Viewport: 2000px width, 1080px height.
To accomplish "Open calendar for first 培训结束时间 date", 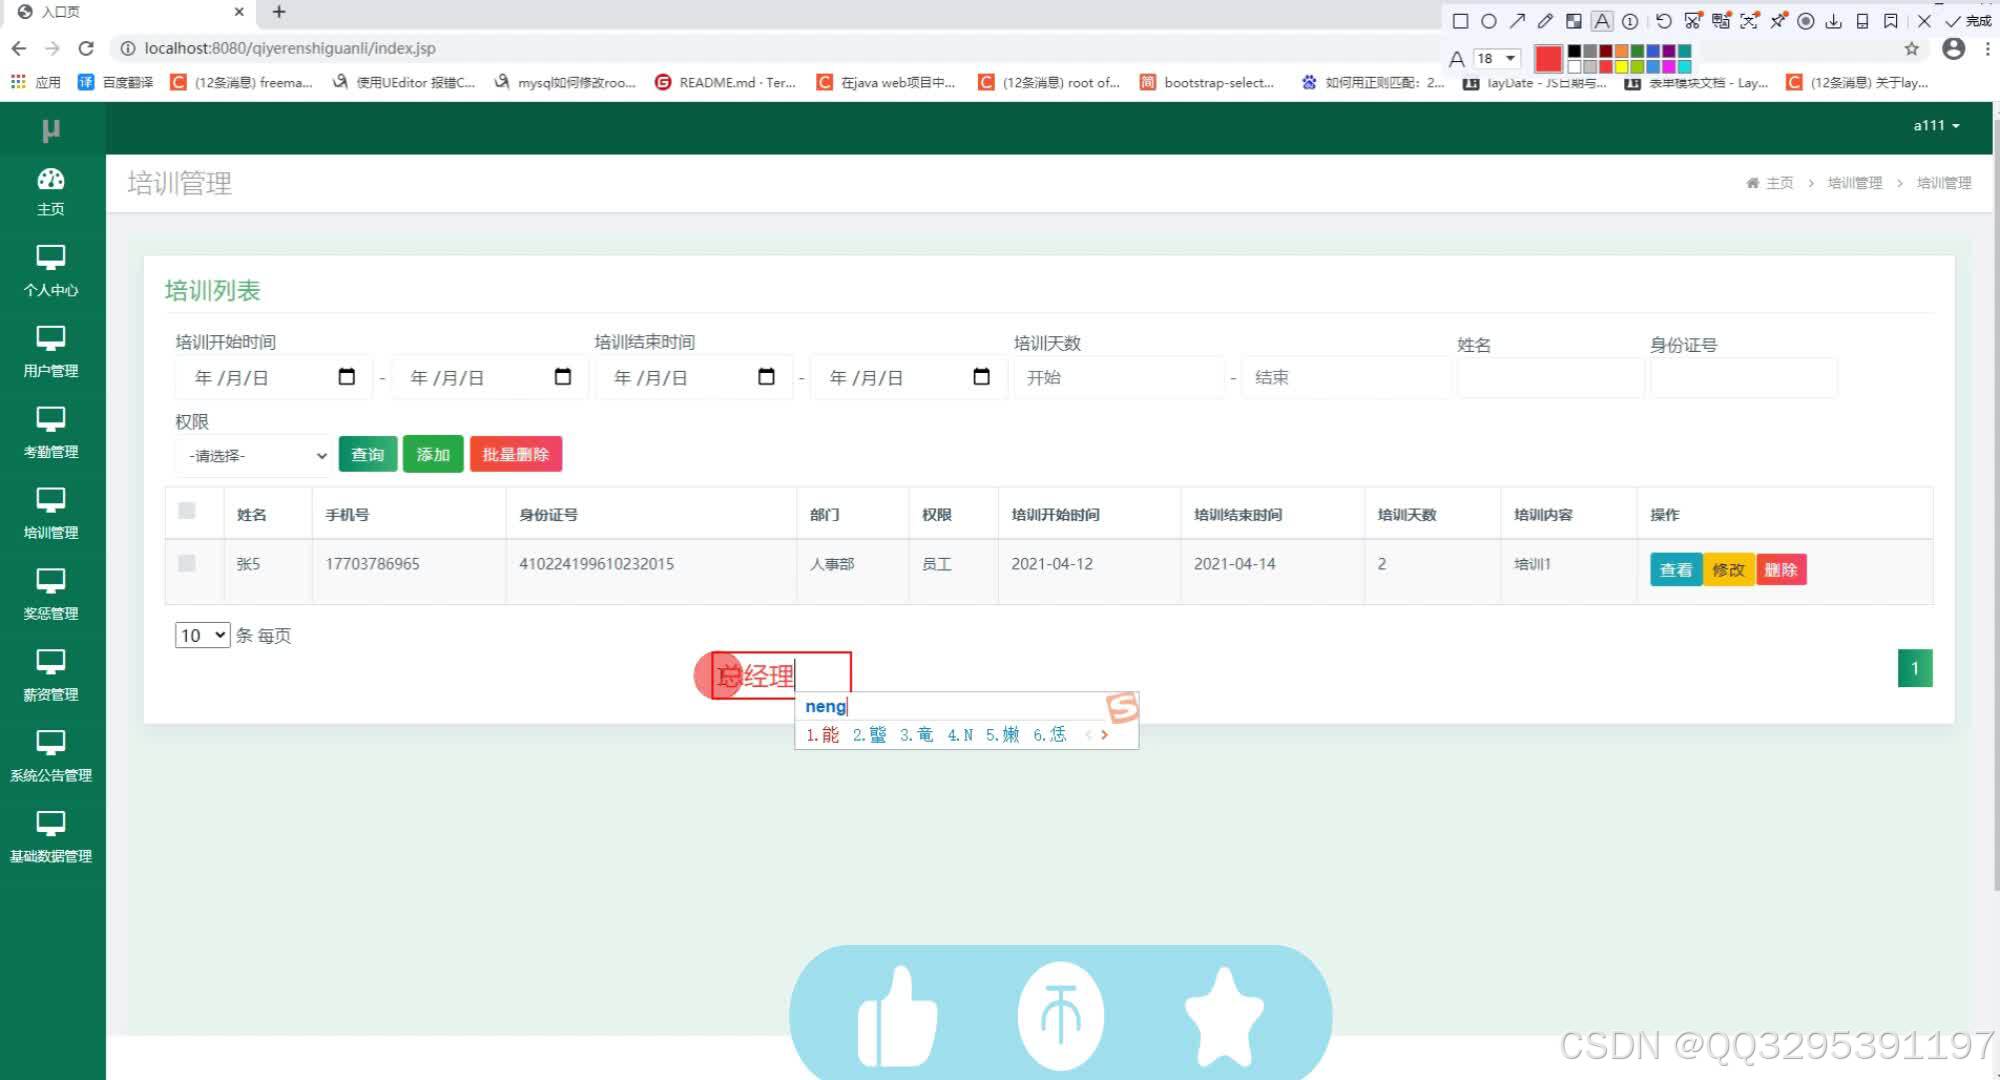I will coord(767,377).
